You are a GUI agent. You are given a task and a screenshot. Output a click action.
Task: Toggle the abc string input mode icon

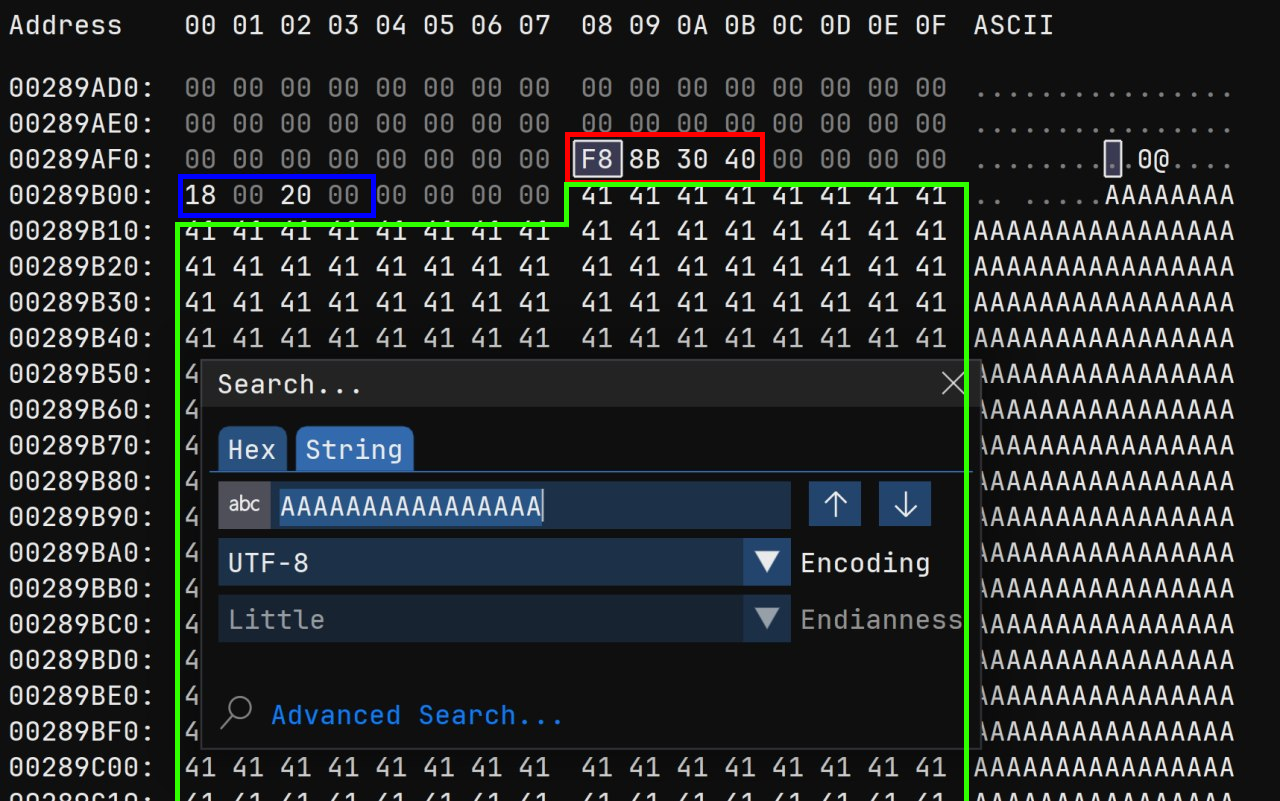tap(244, 504)
